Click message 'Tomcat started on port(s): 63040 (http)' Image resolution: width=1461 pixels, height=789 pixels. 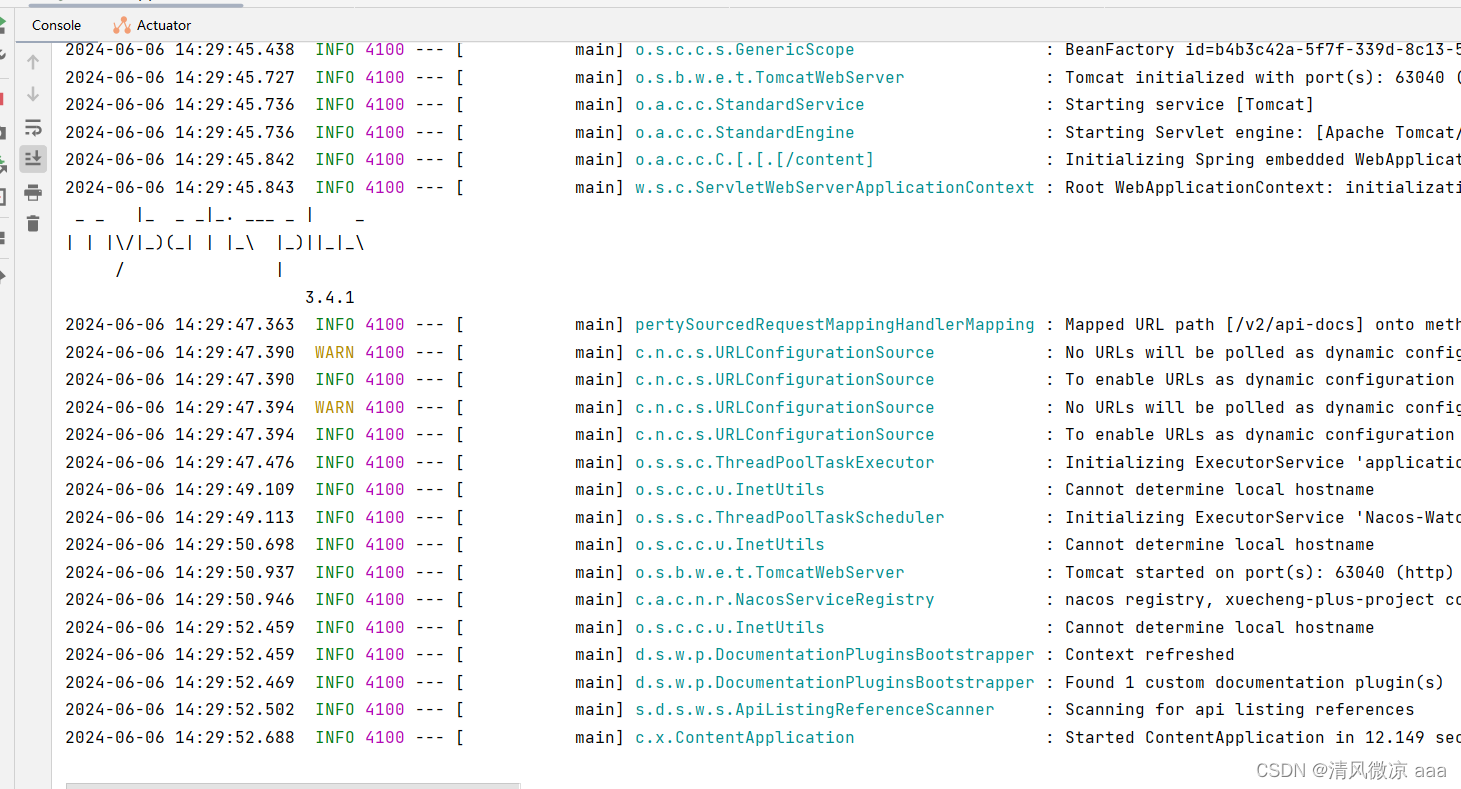[1260, 572]
